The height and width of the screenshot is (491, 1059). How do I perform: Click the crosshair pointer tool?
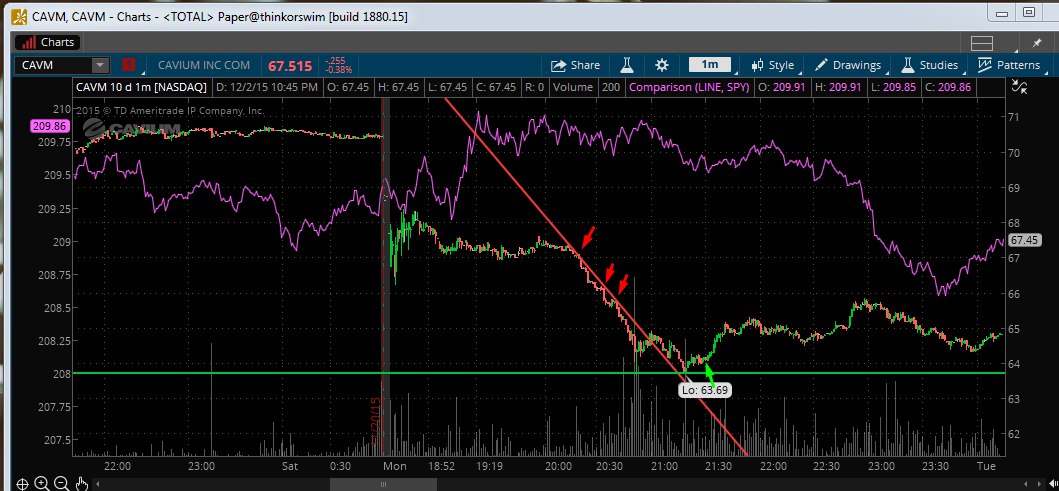point(22,483)
